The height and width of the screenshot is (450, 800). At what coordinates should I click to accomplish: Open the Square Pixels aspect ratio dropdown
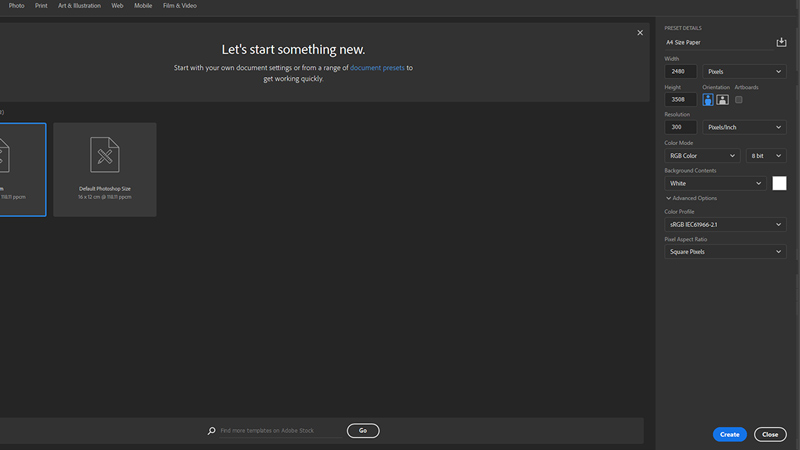[x=725, y=252]
